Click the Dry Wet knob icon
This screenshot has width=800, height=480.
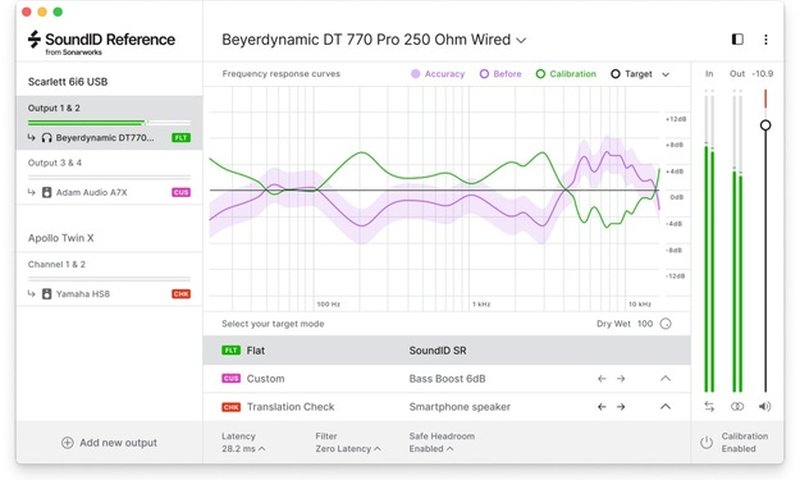[x=666, y=324]
